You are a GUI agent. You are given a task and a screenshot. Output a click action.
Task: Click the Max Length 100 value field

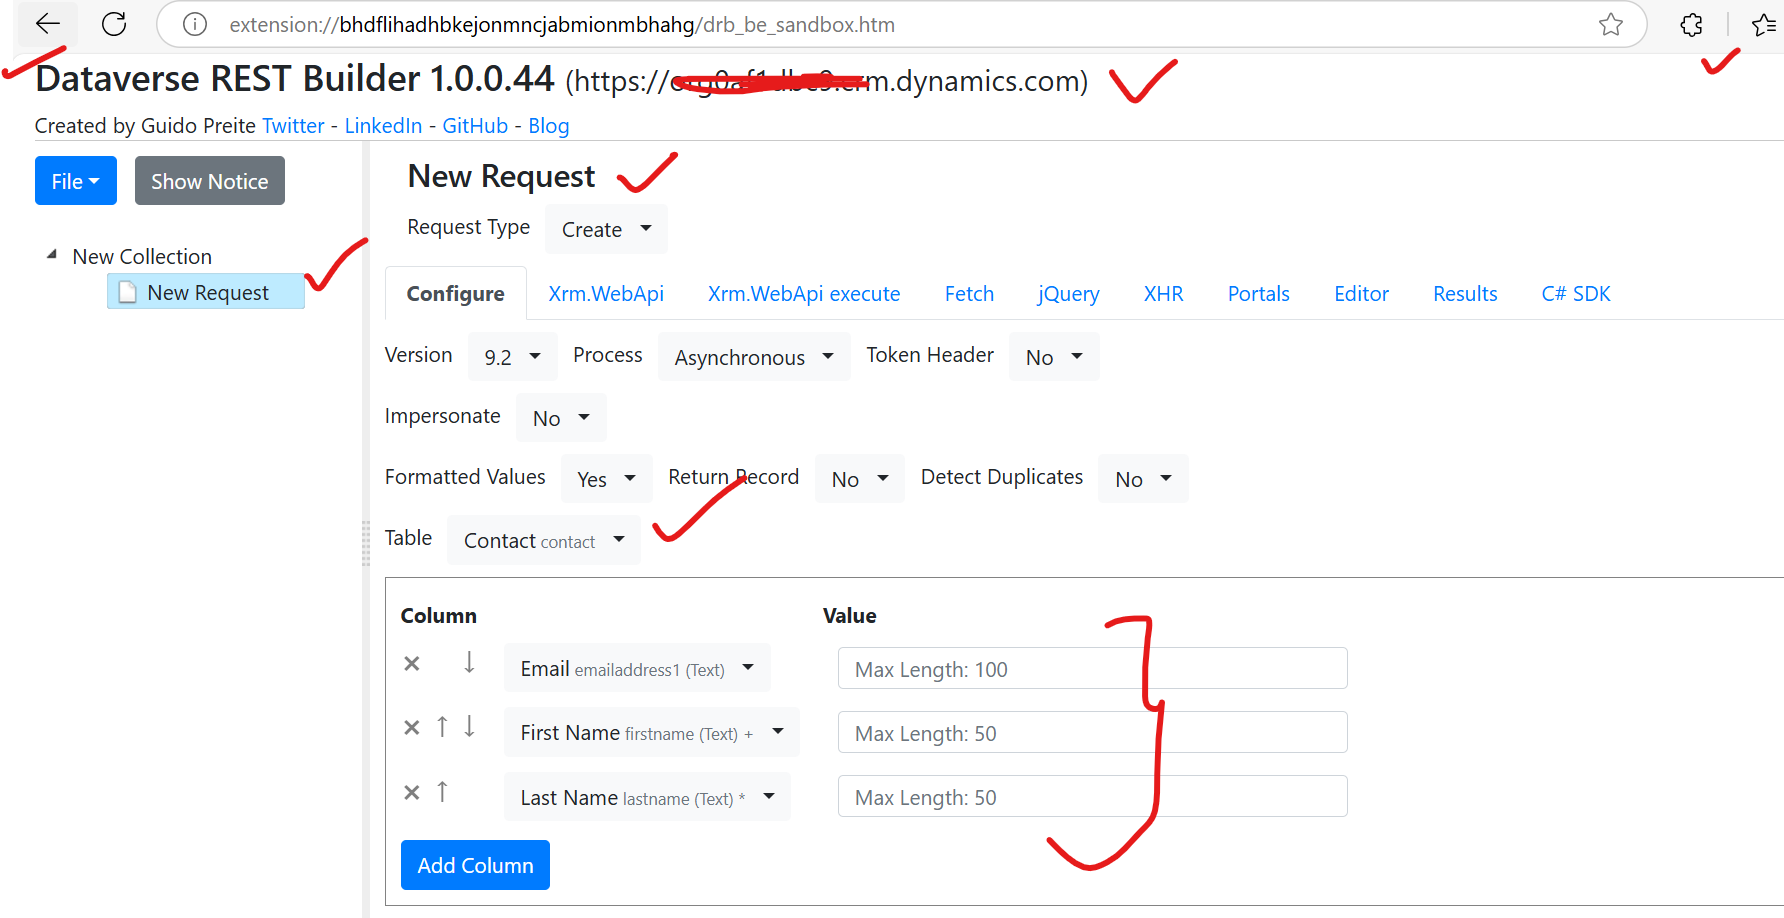[x=1091, y=668]
